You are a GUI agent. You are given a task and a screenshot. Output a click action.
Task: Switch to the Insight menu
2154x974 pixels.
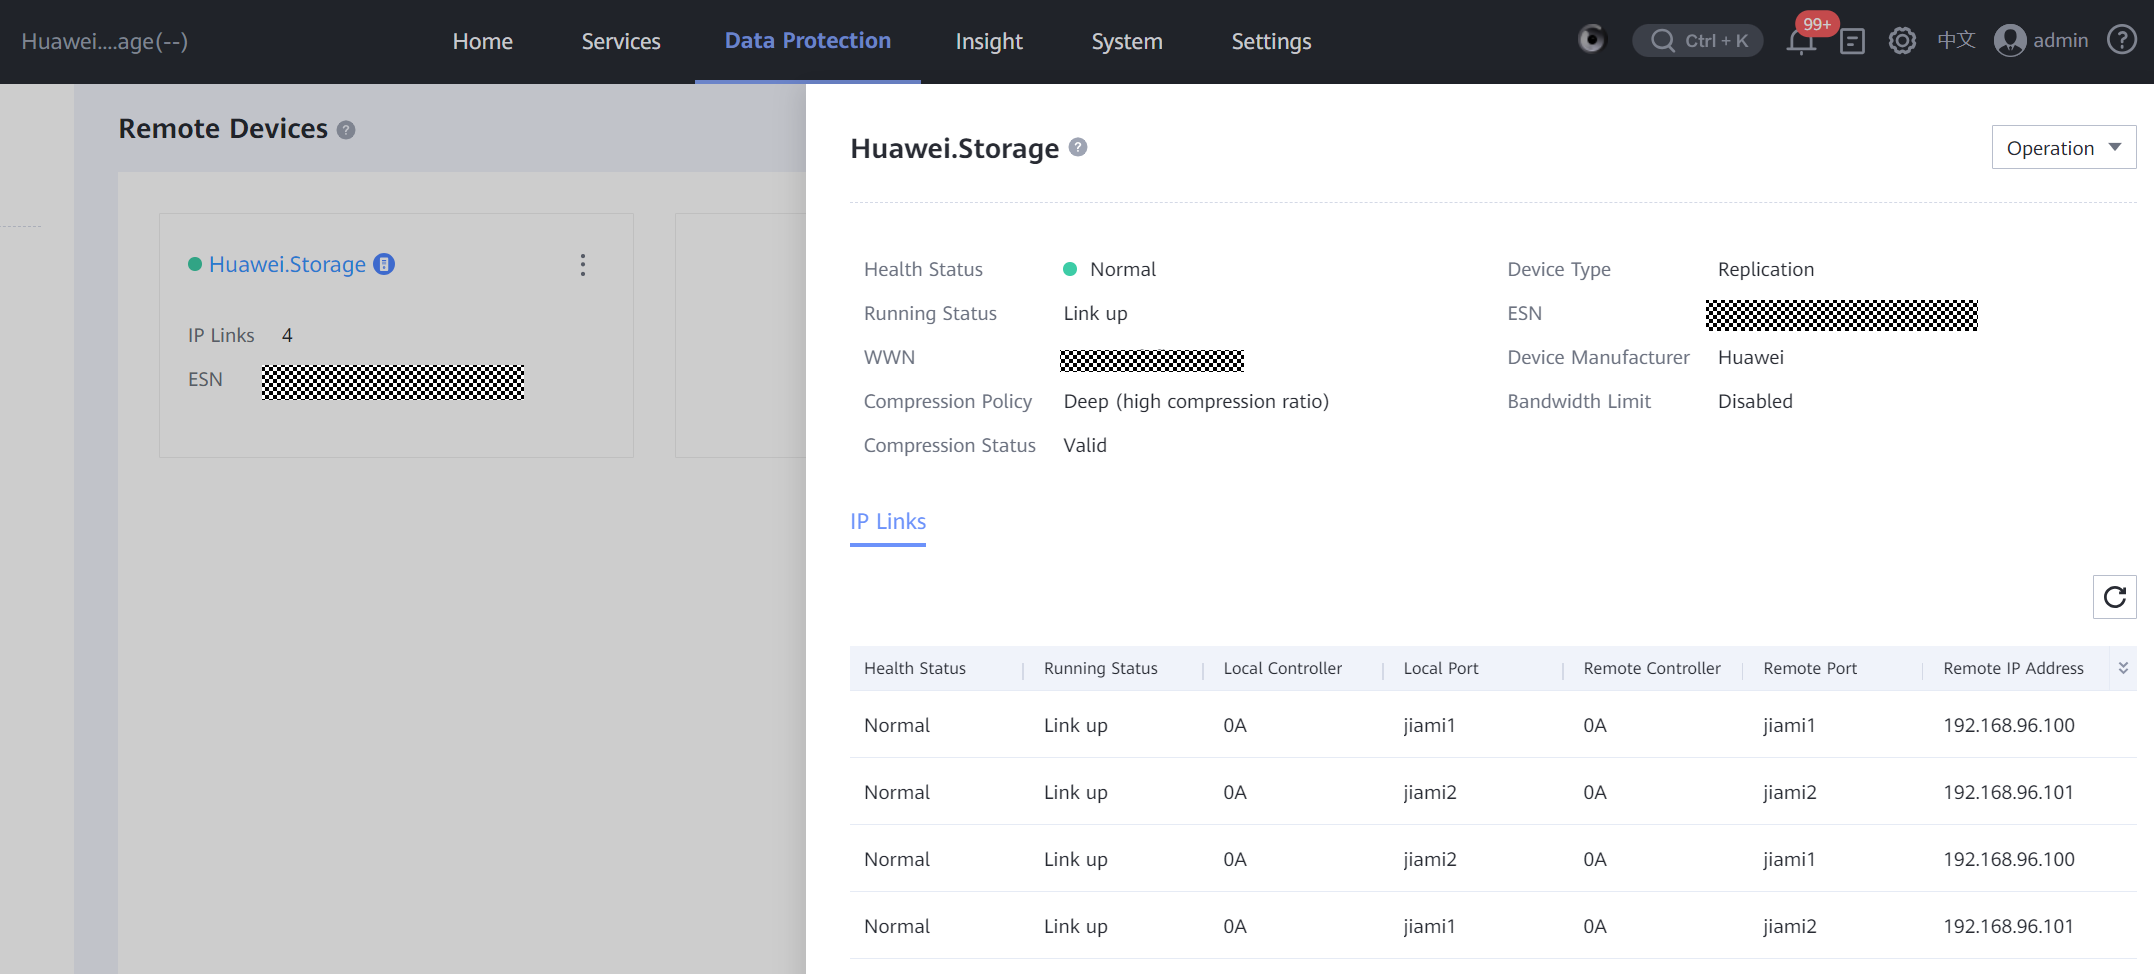[988, 42]
